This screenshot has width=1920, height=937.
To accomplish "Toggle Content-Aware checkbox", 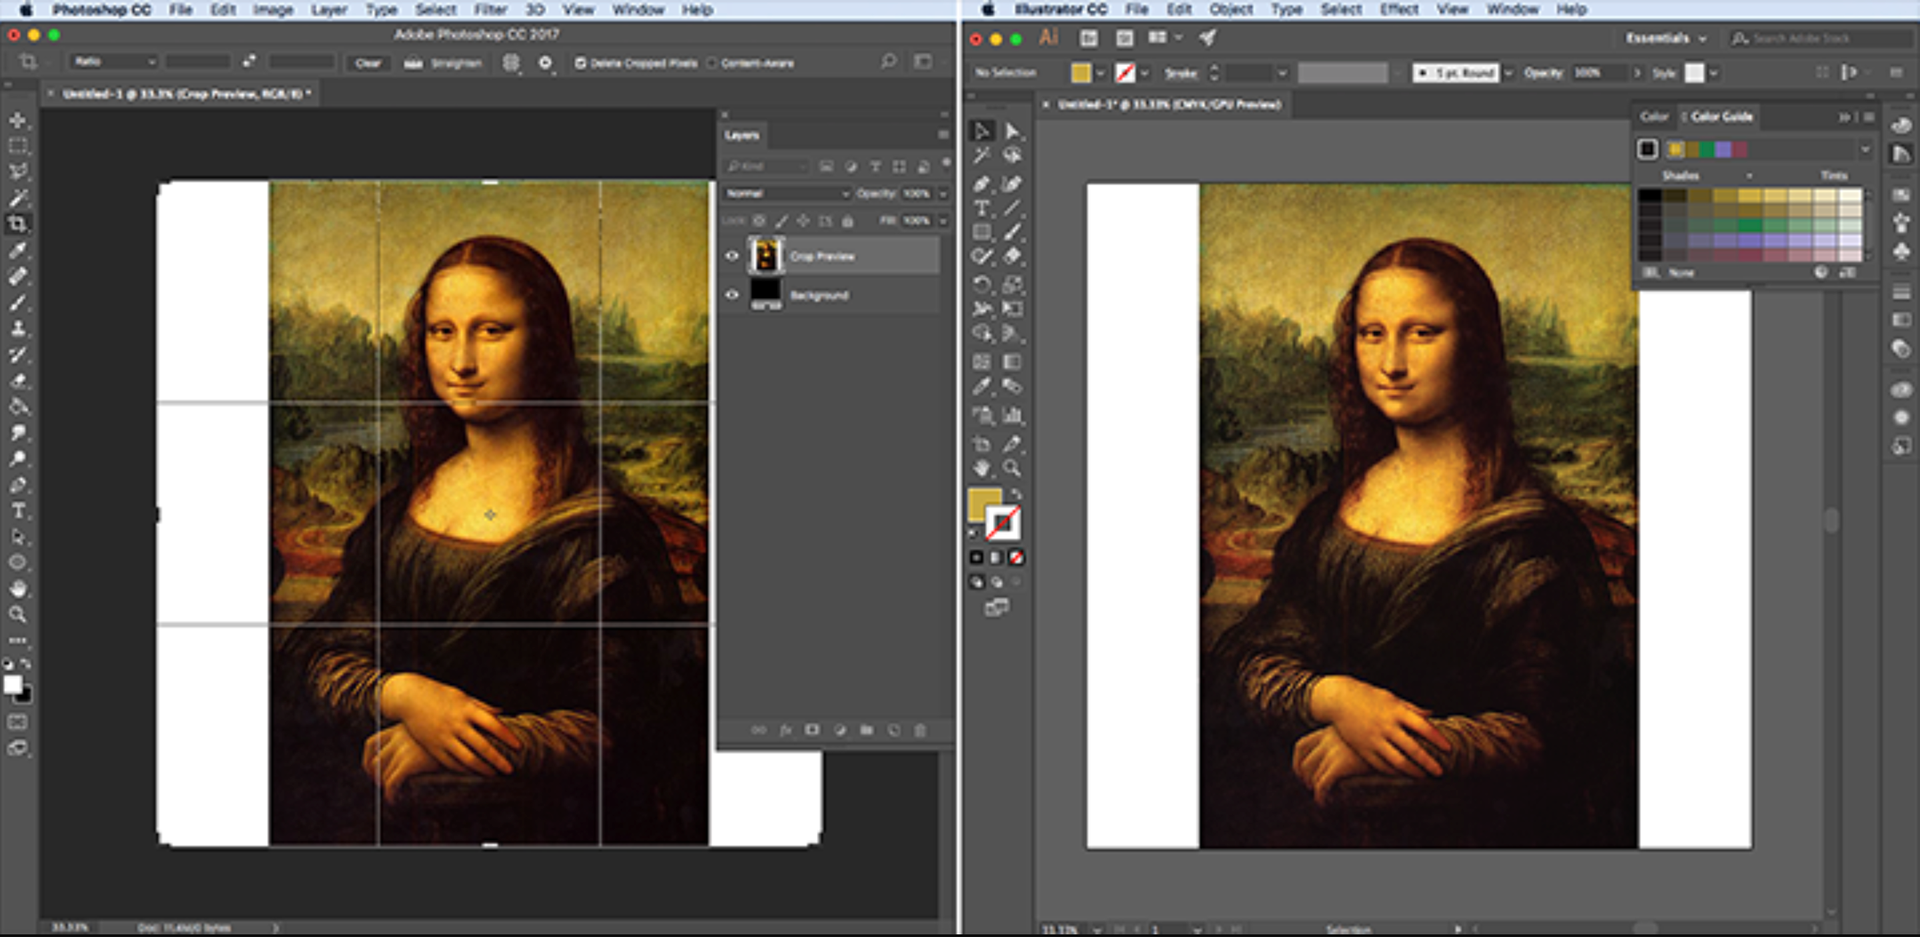I will (712, 63).
